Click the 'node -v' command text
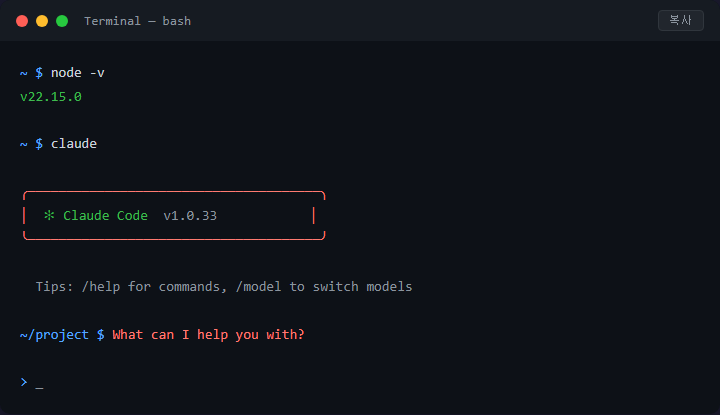The width and height of the screenshot is (720, 415). click(78, 73)
